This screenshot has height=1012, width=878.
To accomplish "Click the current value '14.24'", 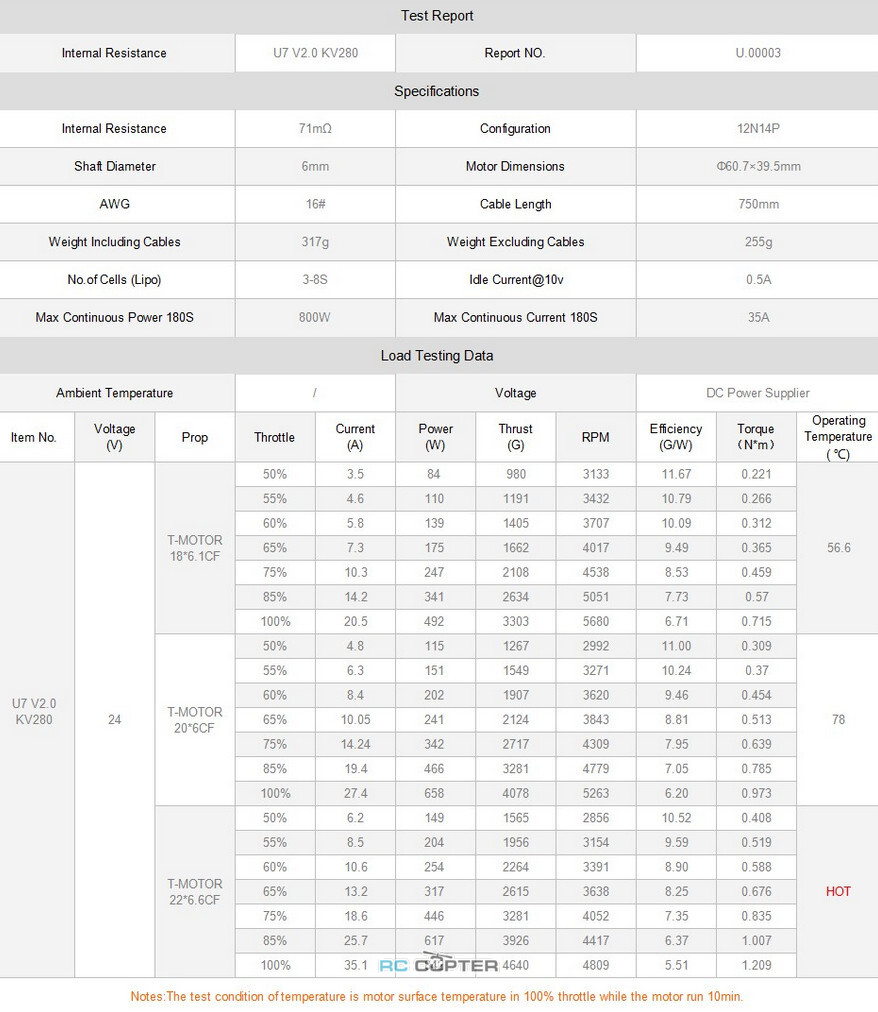I will click(355, 744).
